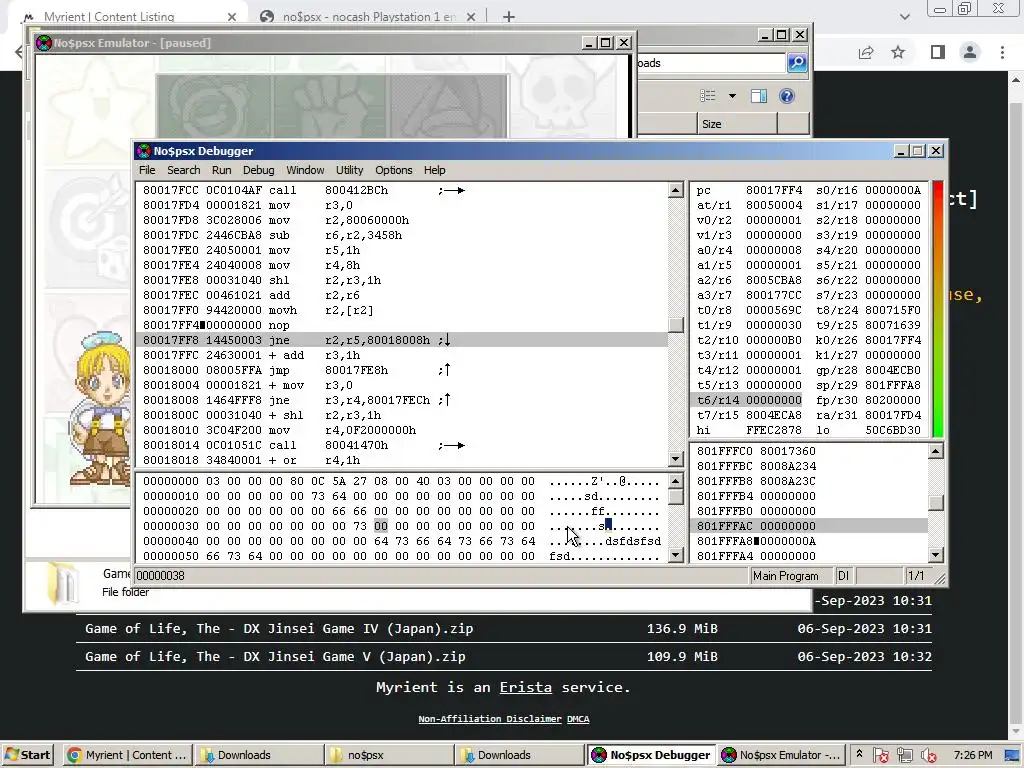The width and height of the screenshot is (1024, 768).
Task: Select disassembly line 80017FF8 jne
Action: [x=402, y=340]
